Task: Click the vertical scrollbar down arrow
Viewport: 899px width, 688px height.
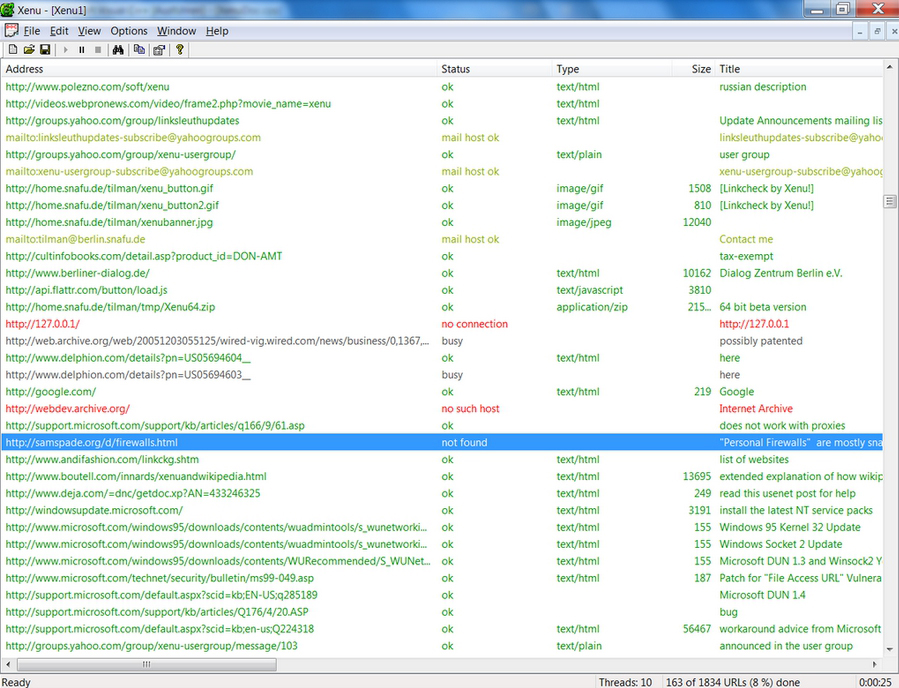Action: (889, 650)
